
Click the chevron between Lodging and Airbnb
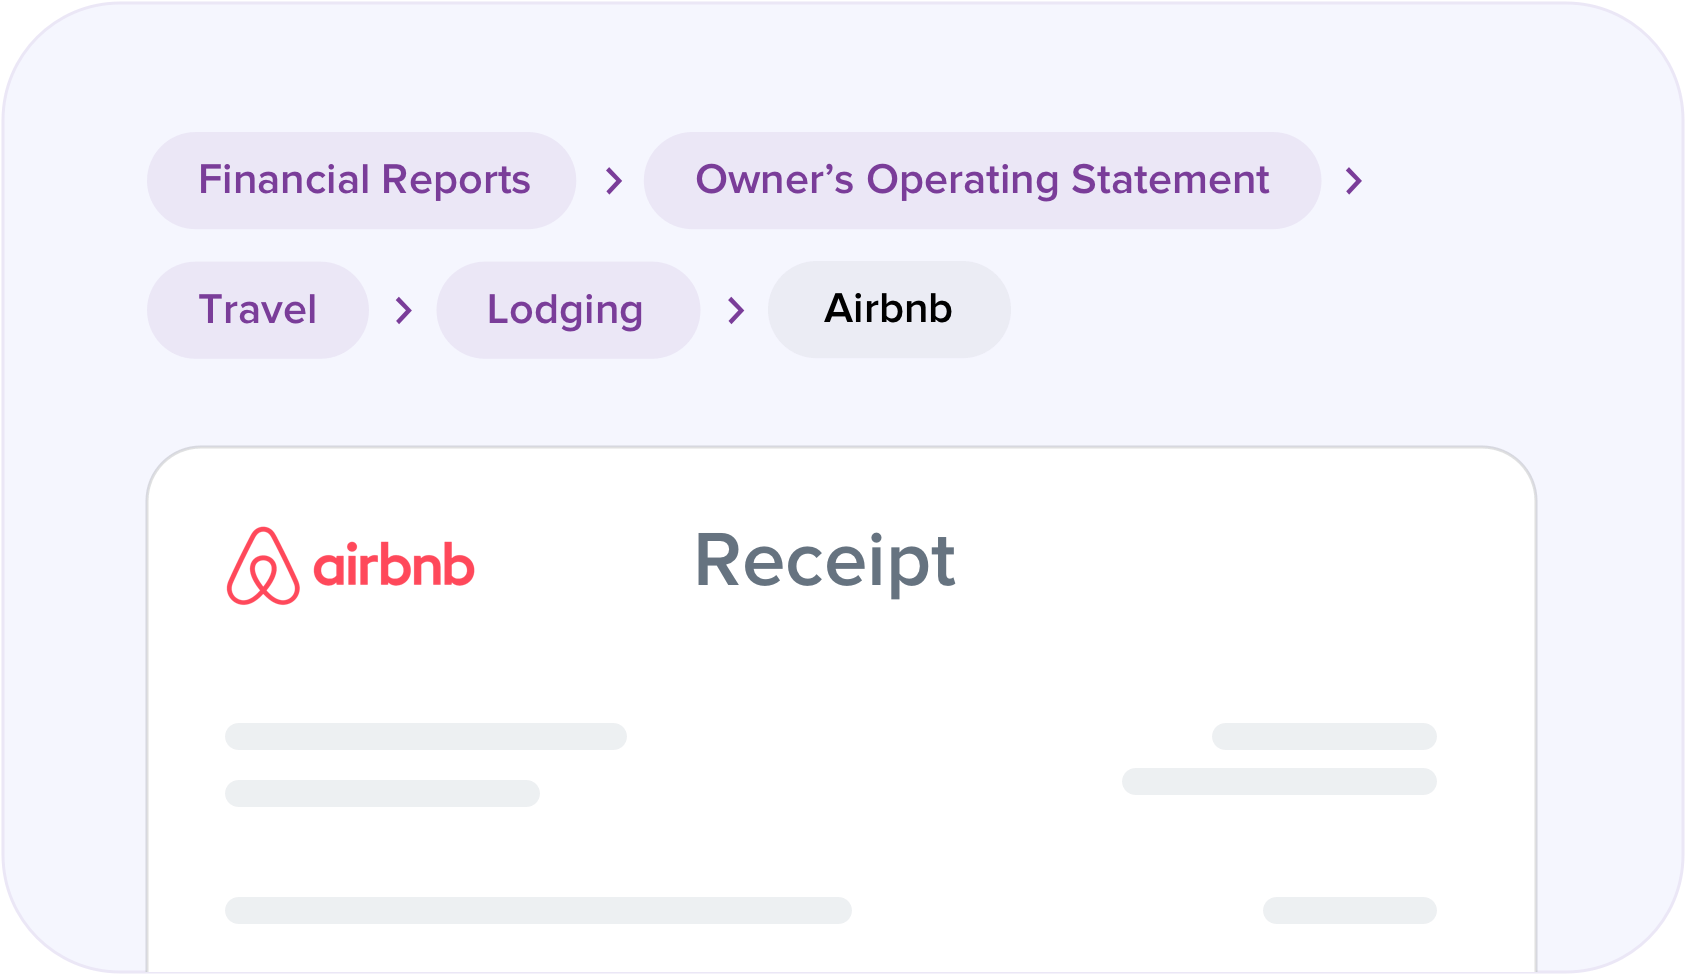tap(736, 310)
